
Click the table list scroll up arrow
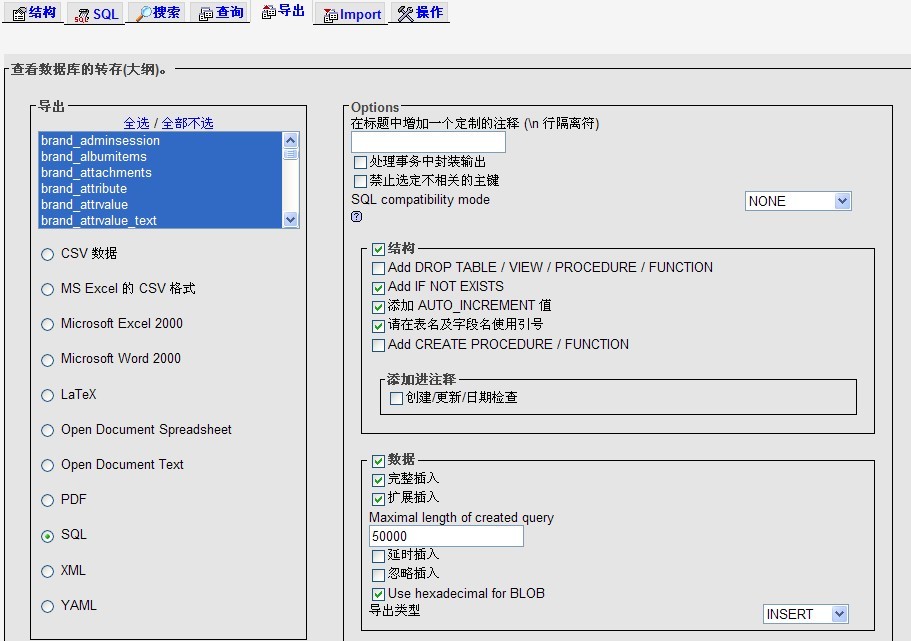(290, 140)
